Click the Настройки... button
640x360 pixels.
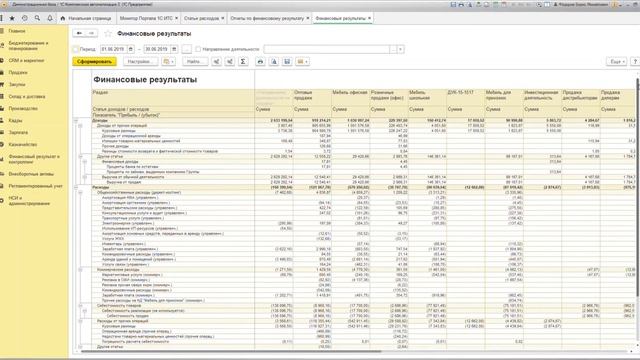(140, 62)
